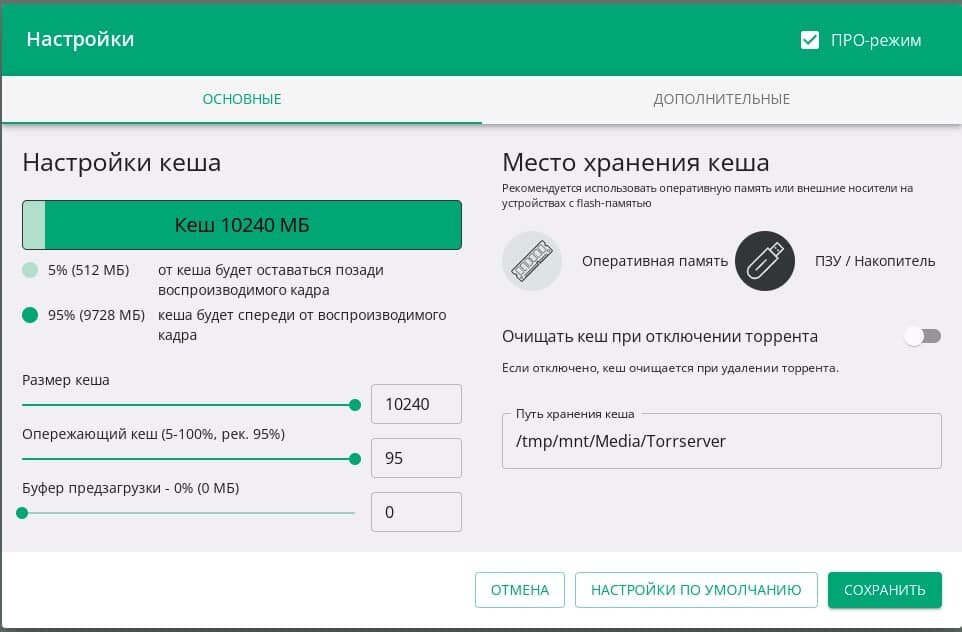The height and width of the screenshot is (632, 962).
Task: Switch to the Основные tab
Action: pos(241,99)
